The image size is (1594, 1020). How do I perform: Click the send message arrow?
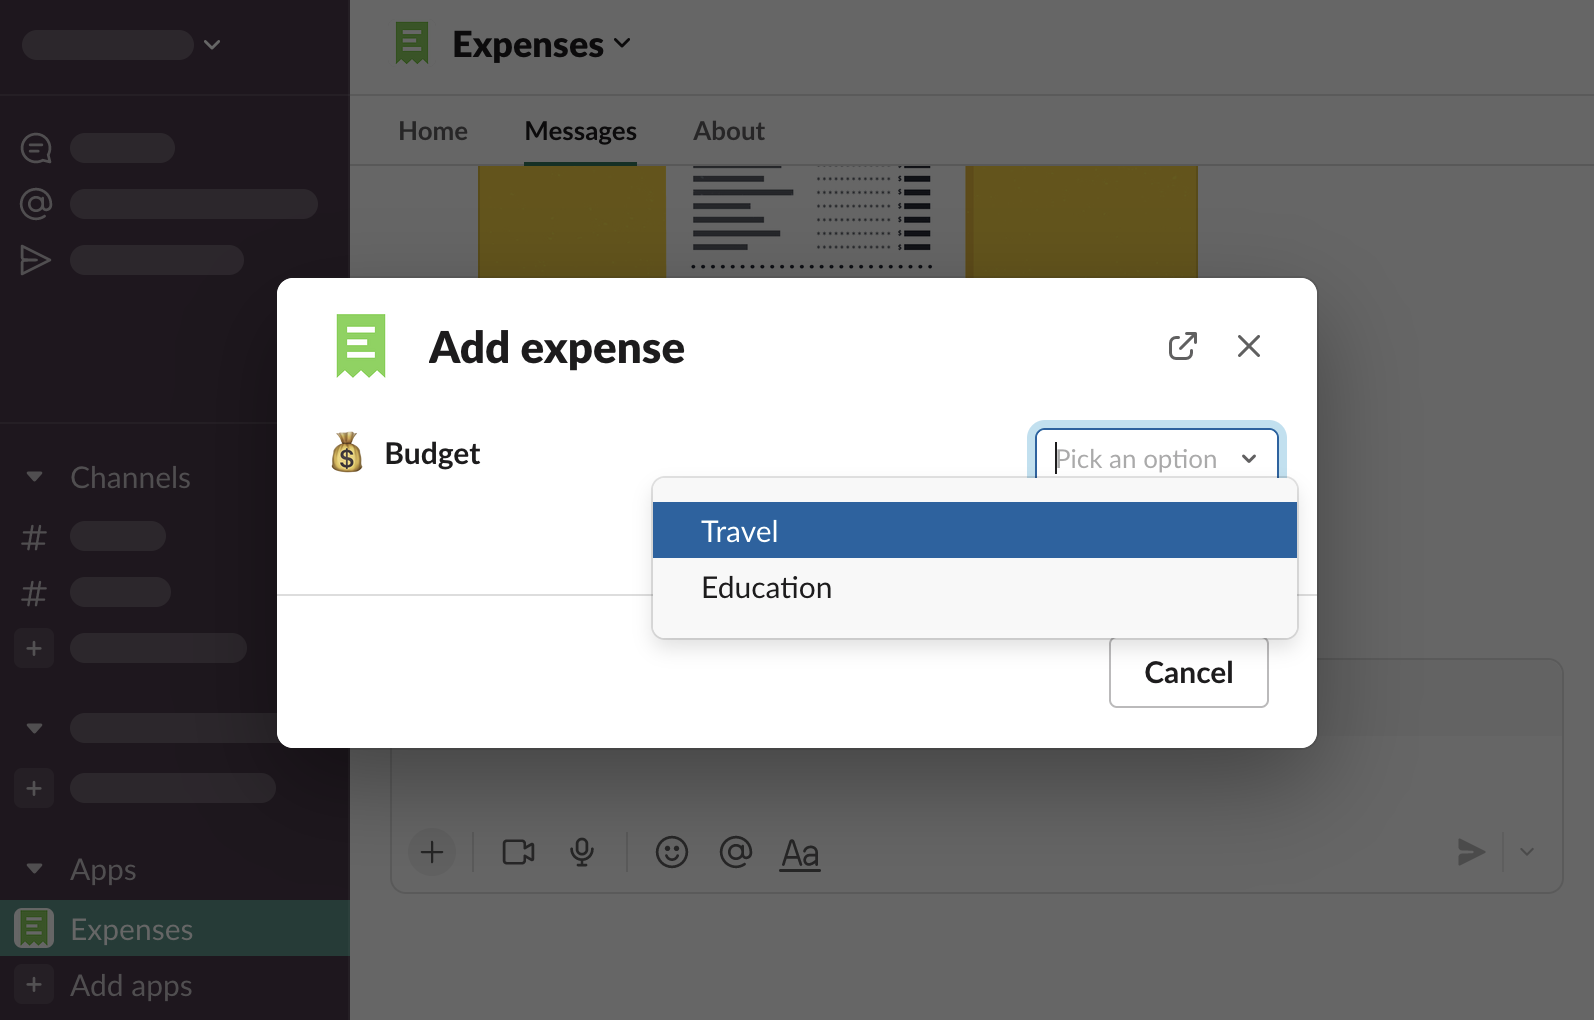(x=1470, y=852)
